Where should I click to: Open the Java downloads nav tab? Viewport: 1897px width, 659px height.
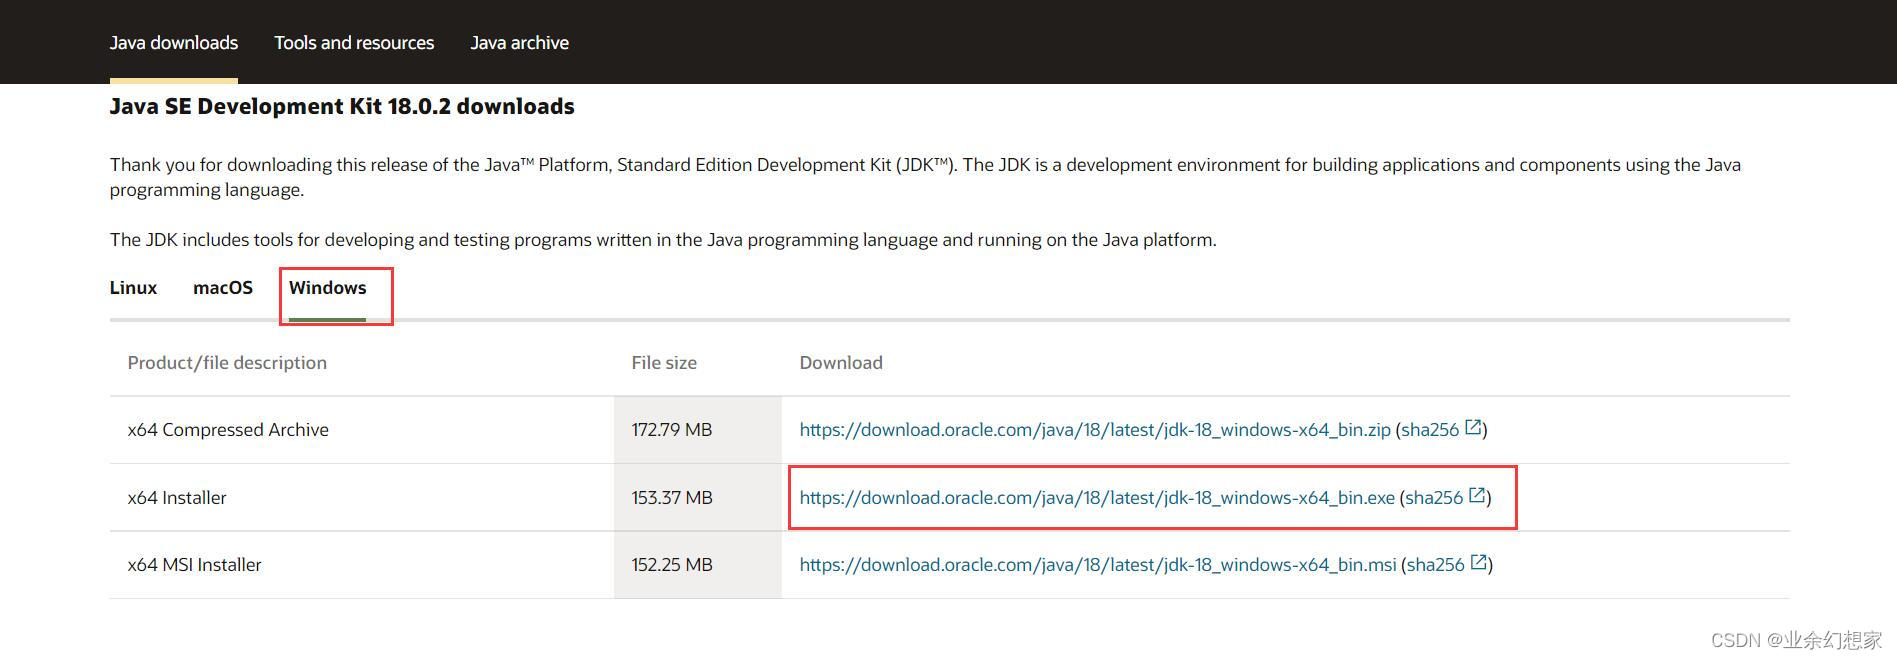click(174, 43)
